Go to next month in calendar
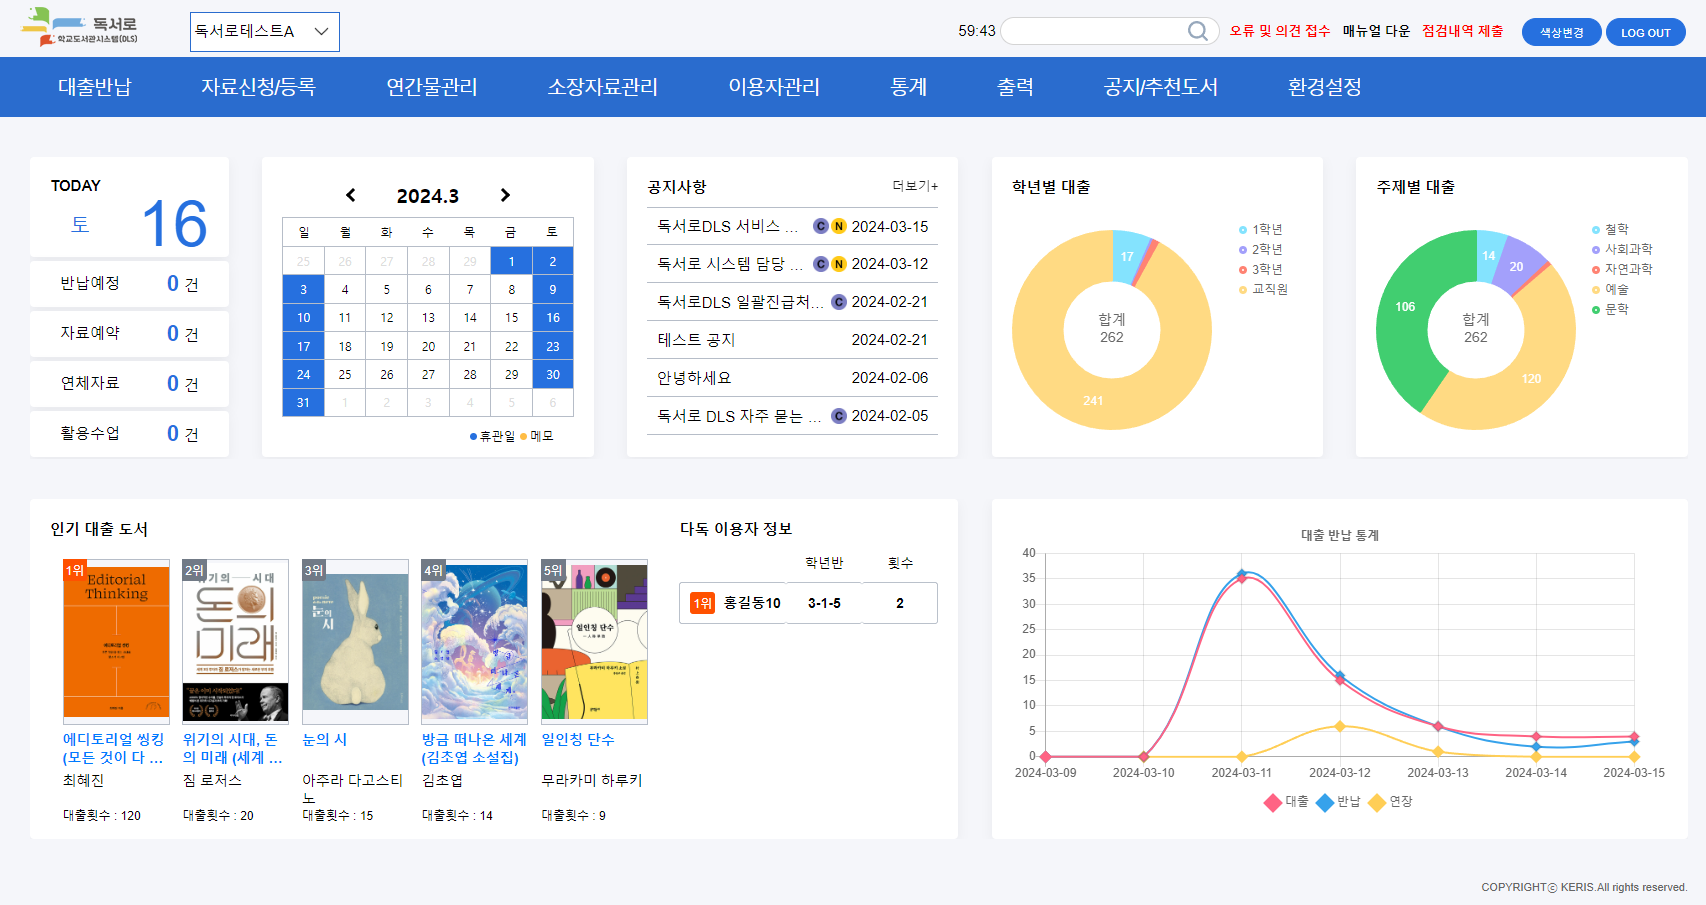 505,195
